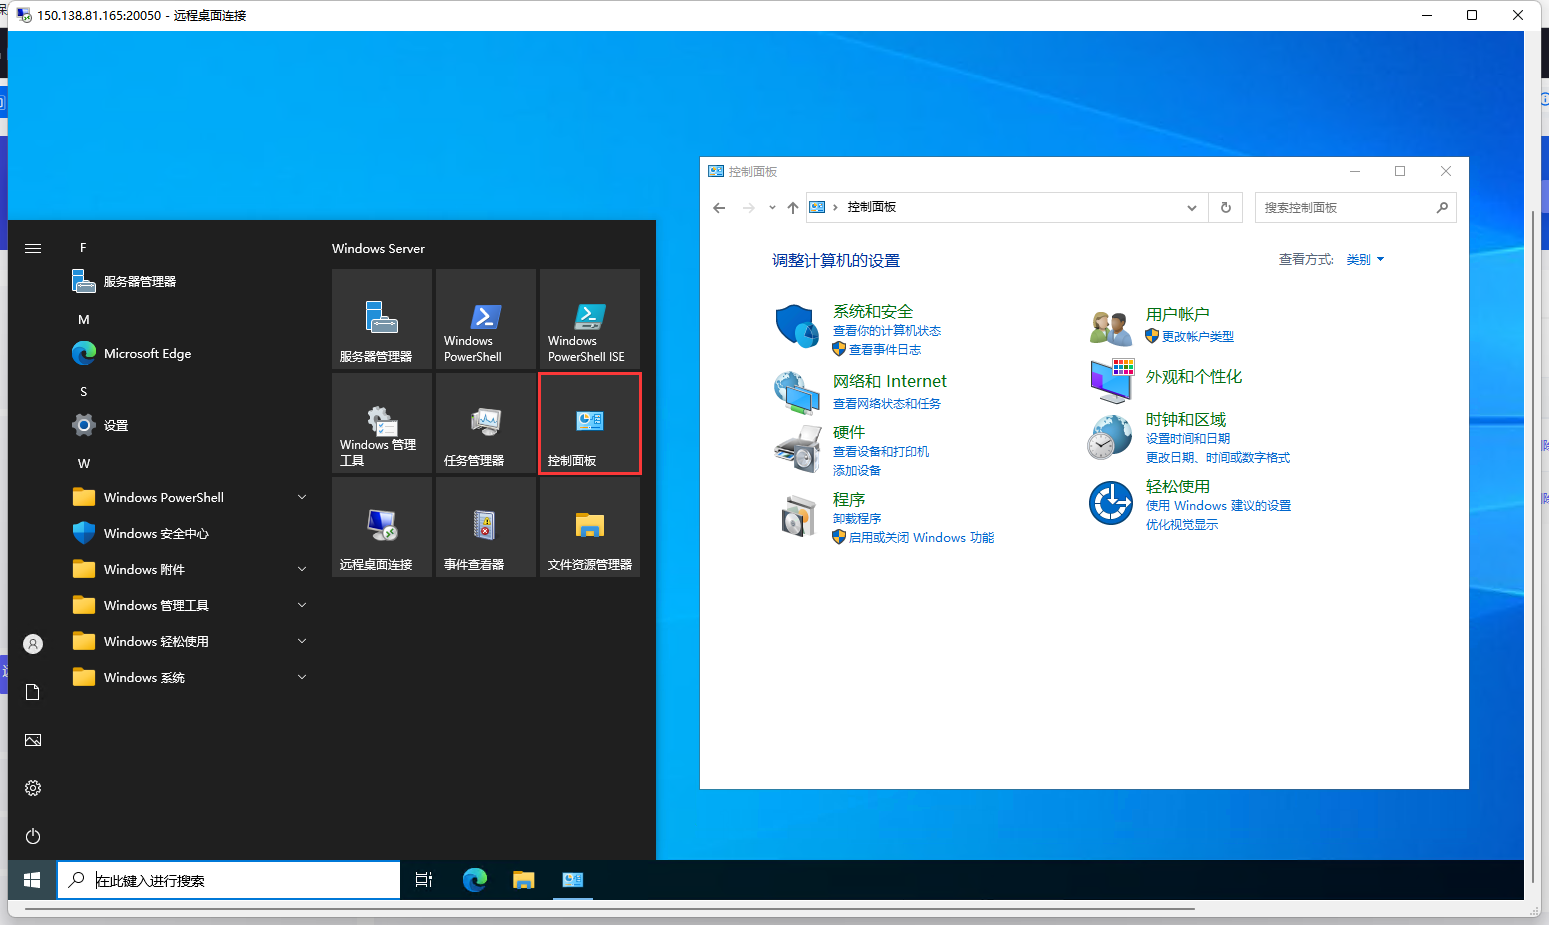Image resolution: width=1549 pixels, height=925 pixels.
Task: Open the 查看方式 类别 dropdown
Action: click(x=1365, y=260)
